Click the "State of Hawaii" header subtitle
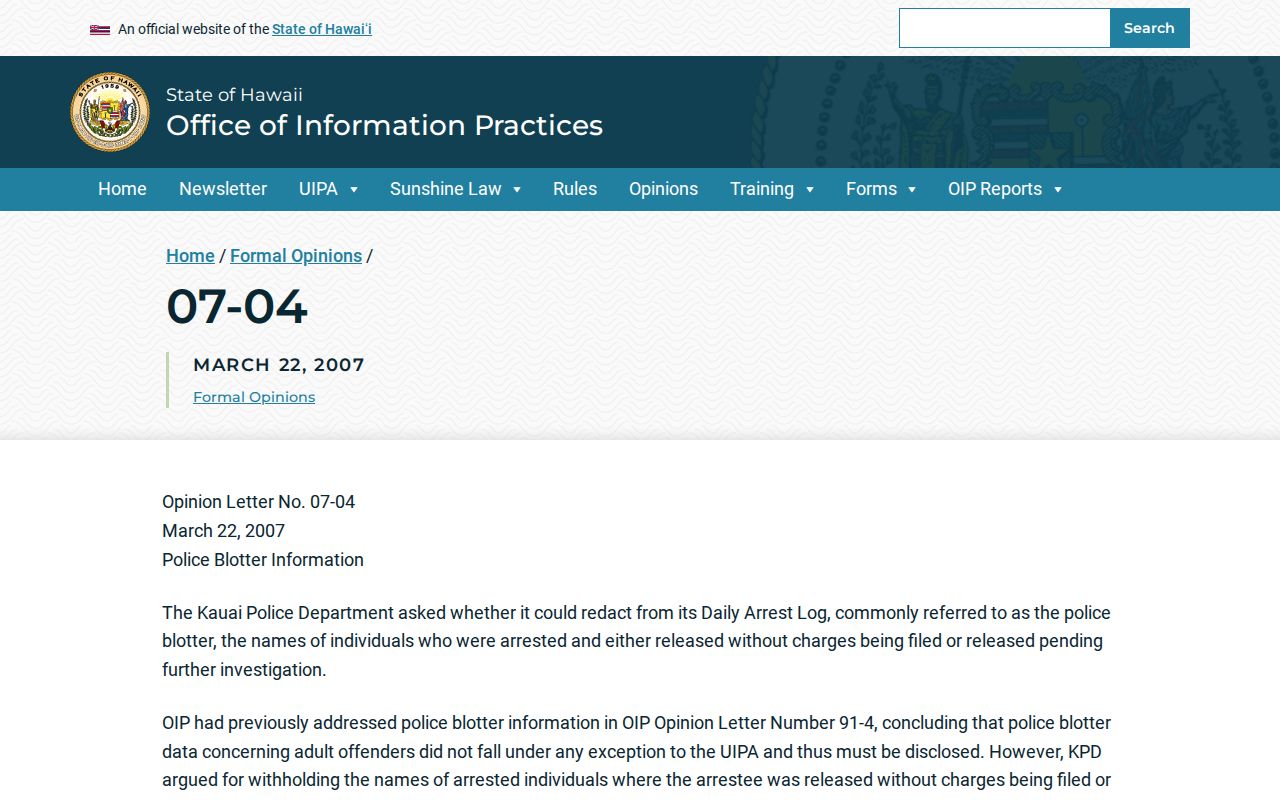 click(234, 95)
